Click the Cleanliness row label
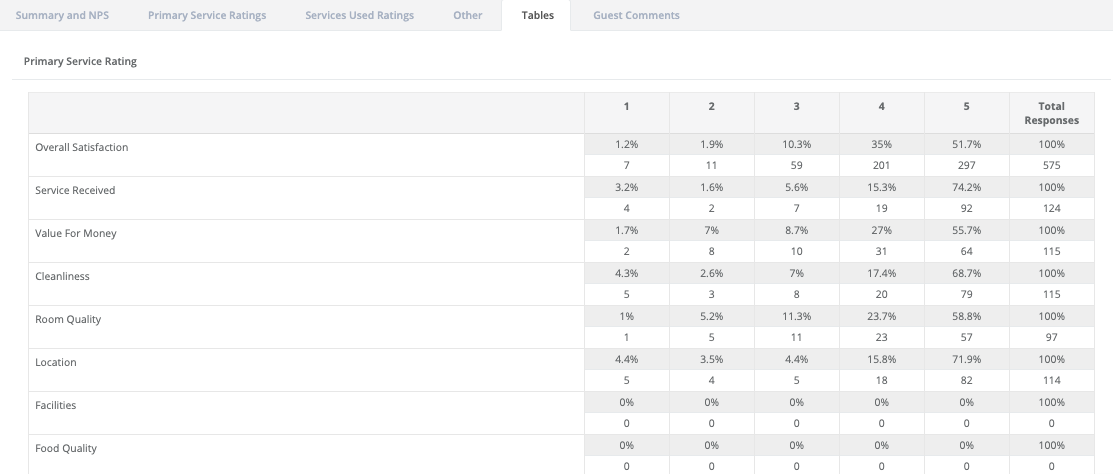Image resolution: width=1113 pixels, height=474 pixels. coord(62,276)
